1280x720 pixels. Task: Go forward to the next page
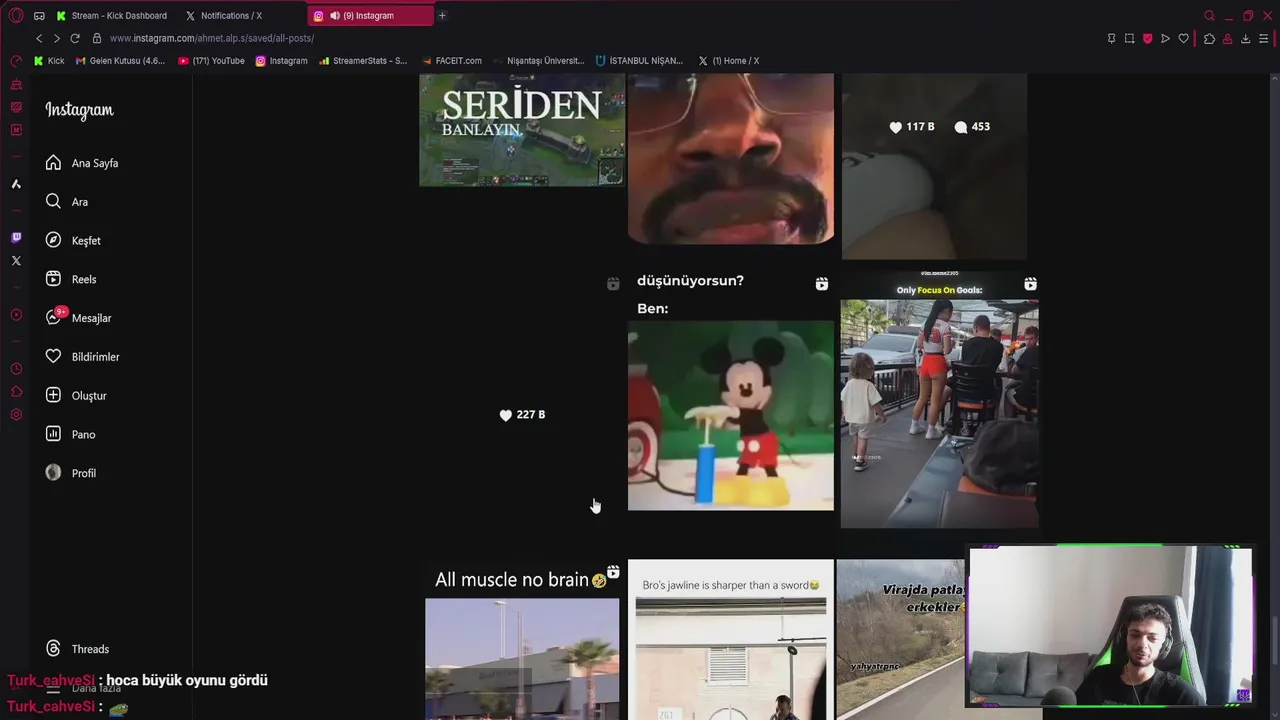click(56, 38)
